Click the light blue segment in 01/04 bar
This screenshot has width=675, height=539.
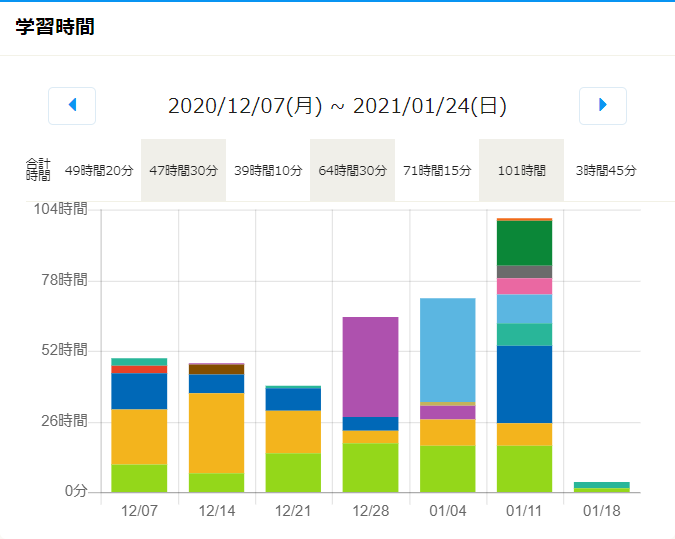coord(447,349)
